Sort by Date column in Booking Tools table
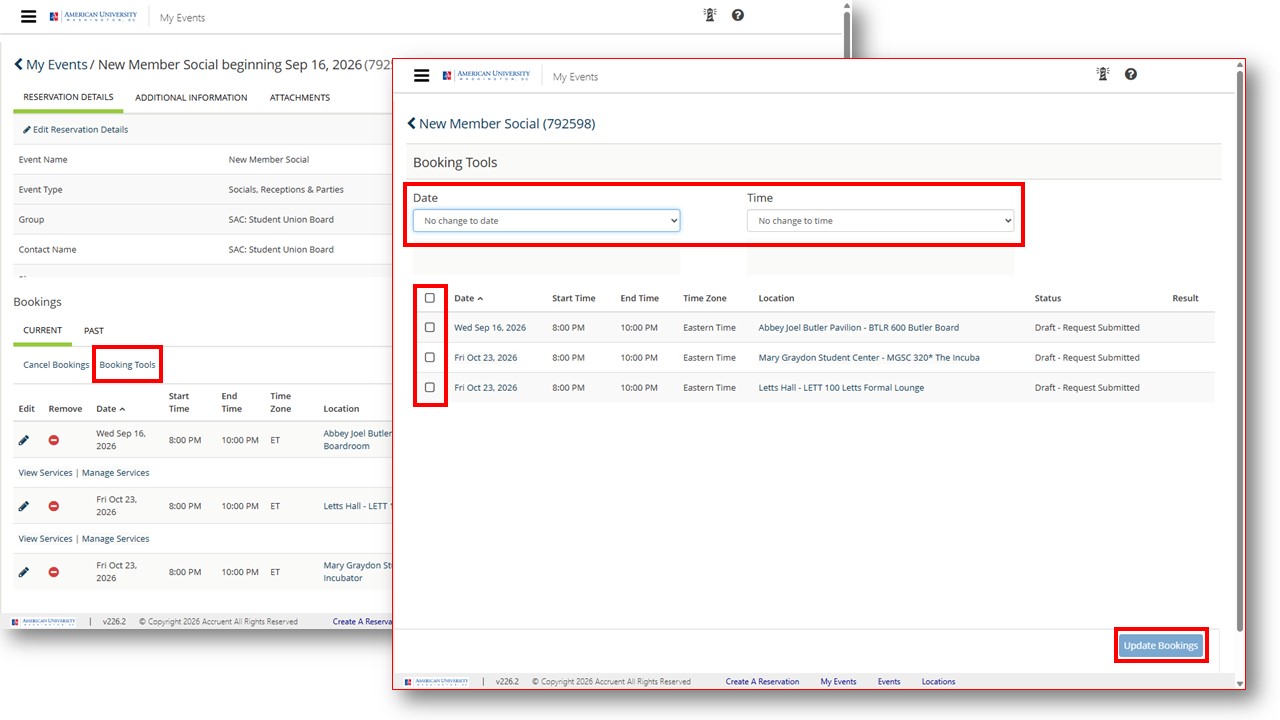This screenshot has width=1280, height=720. pyautogui.click(x=468, y=298)
